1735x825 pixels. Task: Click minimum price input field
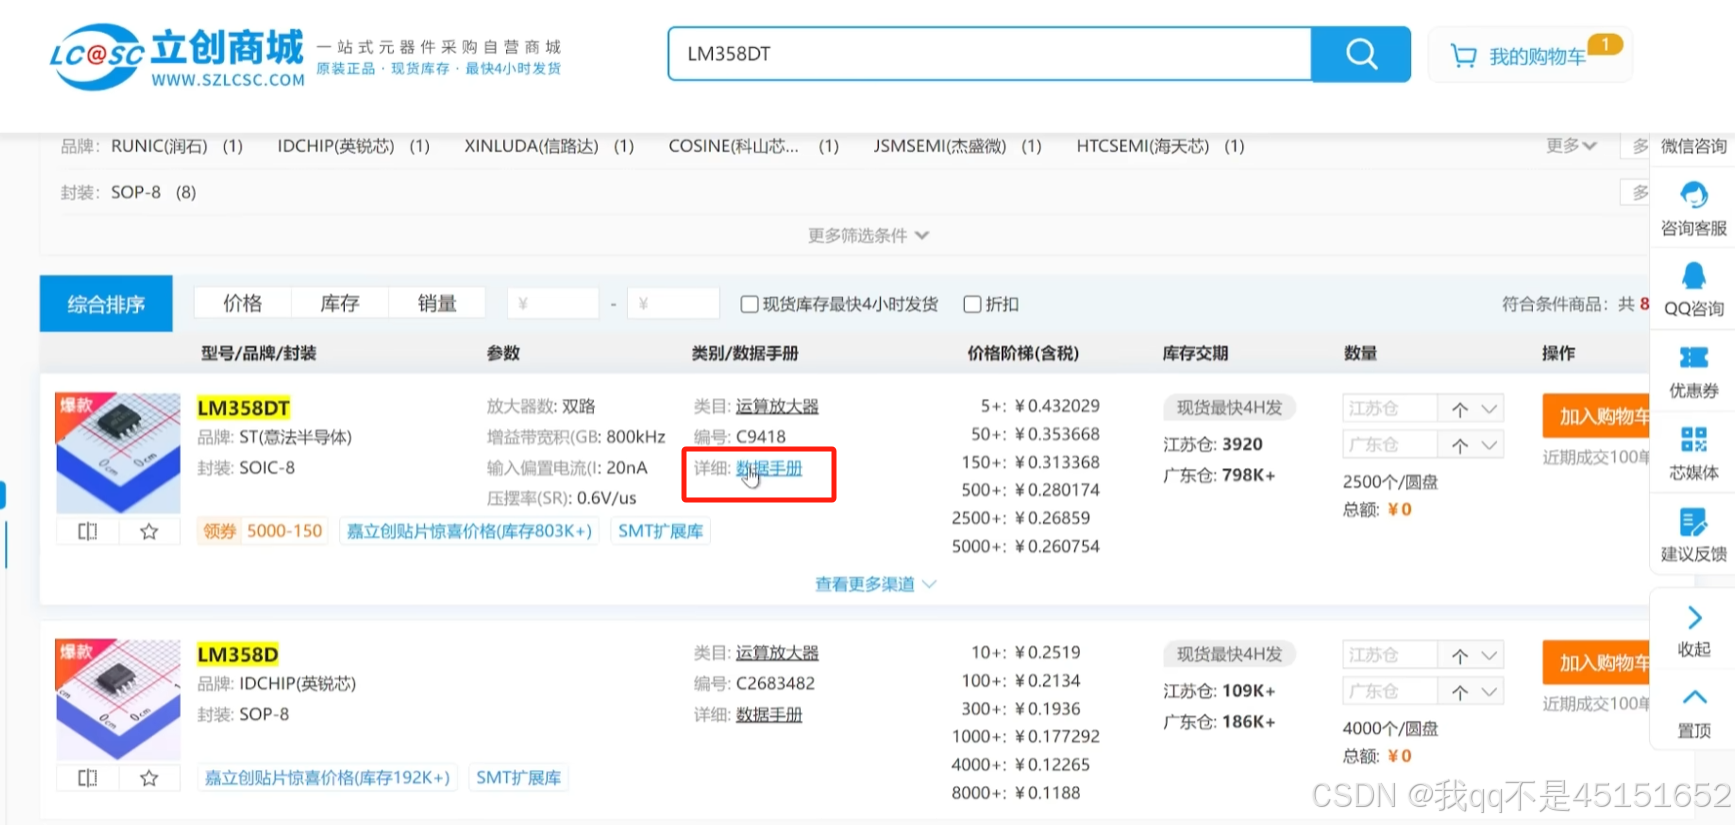(553, 303)
